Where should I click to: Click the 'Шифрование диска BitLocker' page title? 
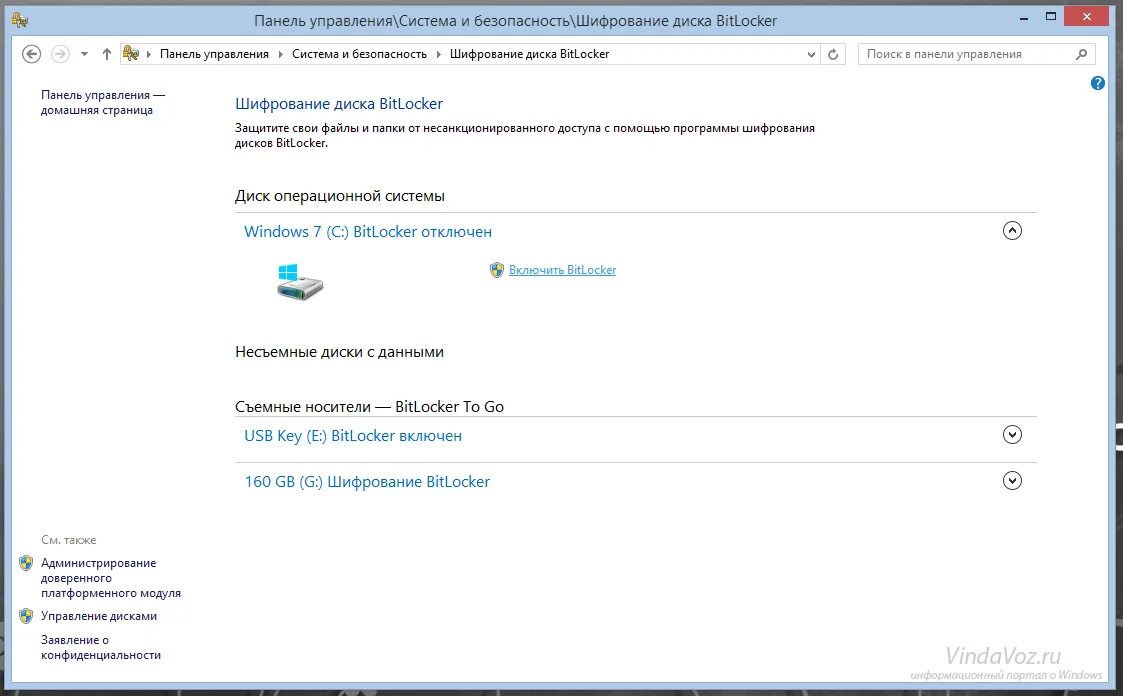(339, 104)
